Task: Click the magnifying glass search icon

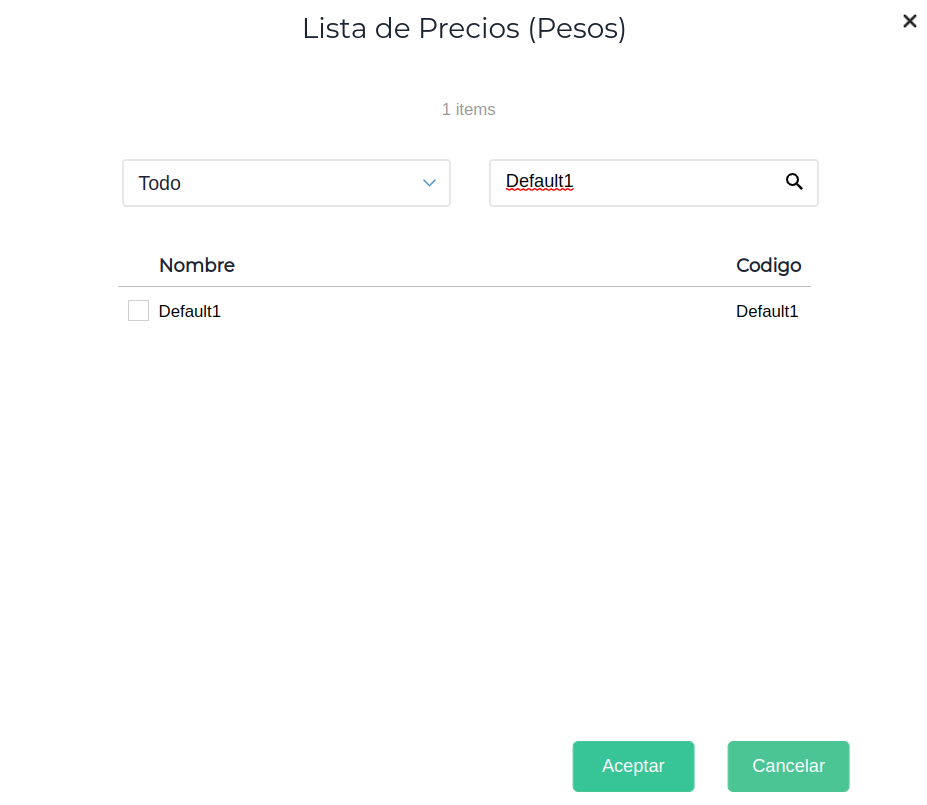Action: (x=794, y=182)
